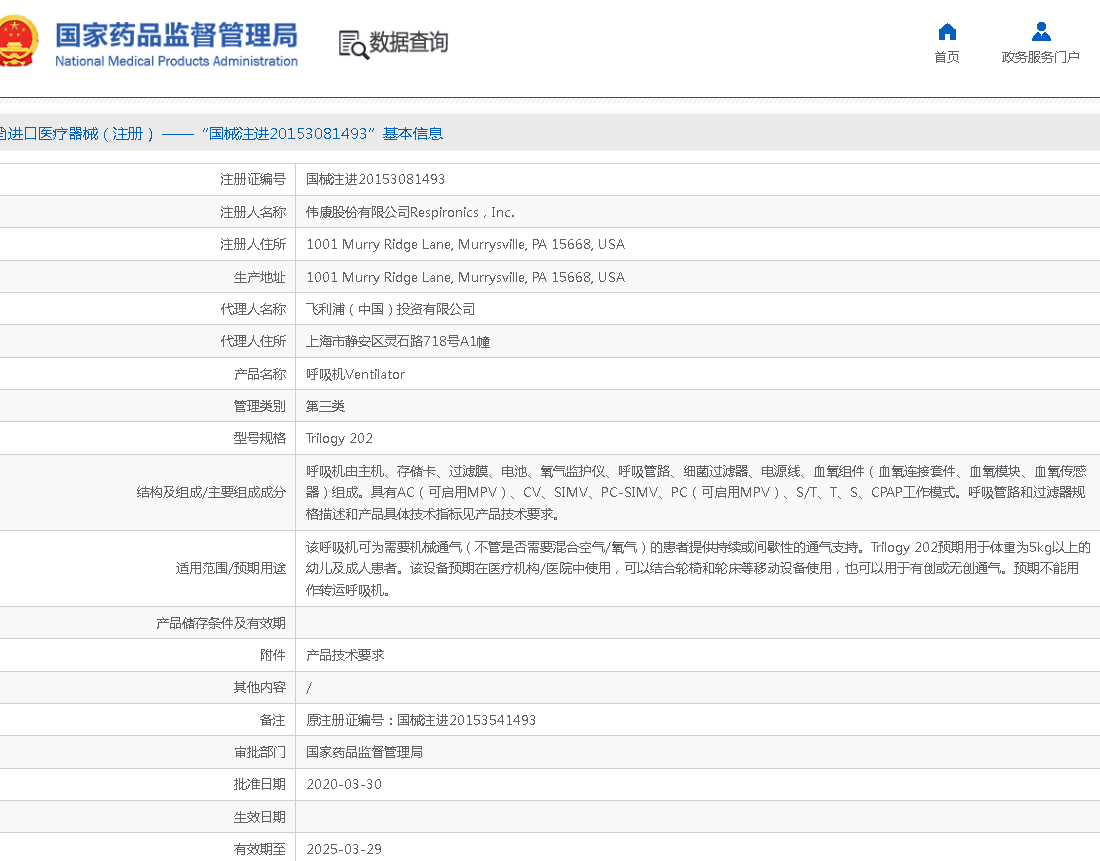This screenshot has width=1100, height=861.
Task: Open the 产品技术要求 attachment
Action: click(x=344, y=655)
